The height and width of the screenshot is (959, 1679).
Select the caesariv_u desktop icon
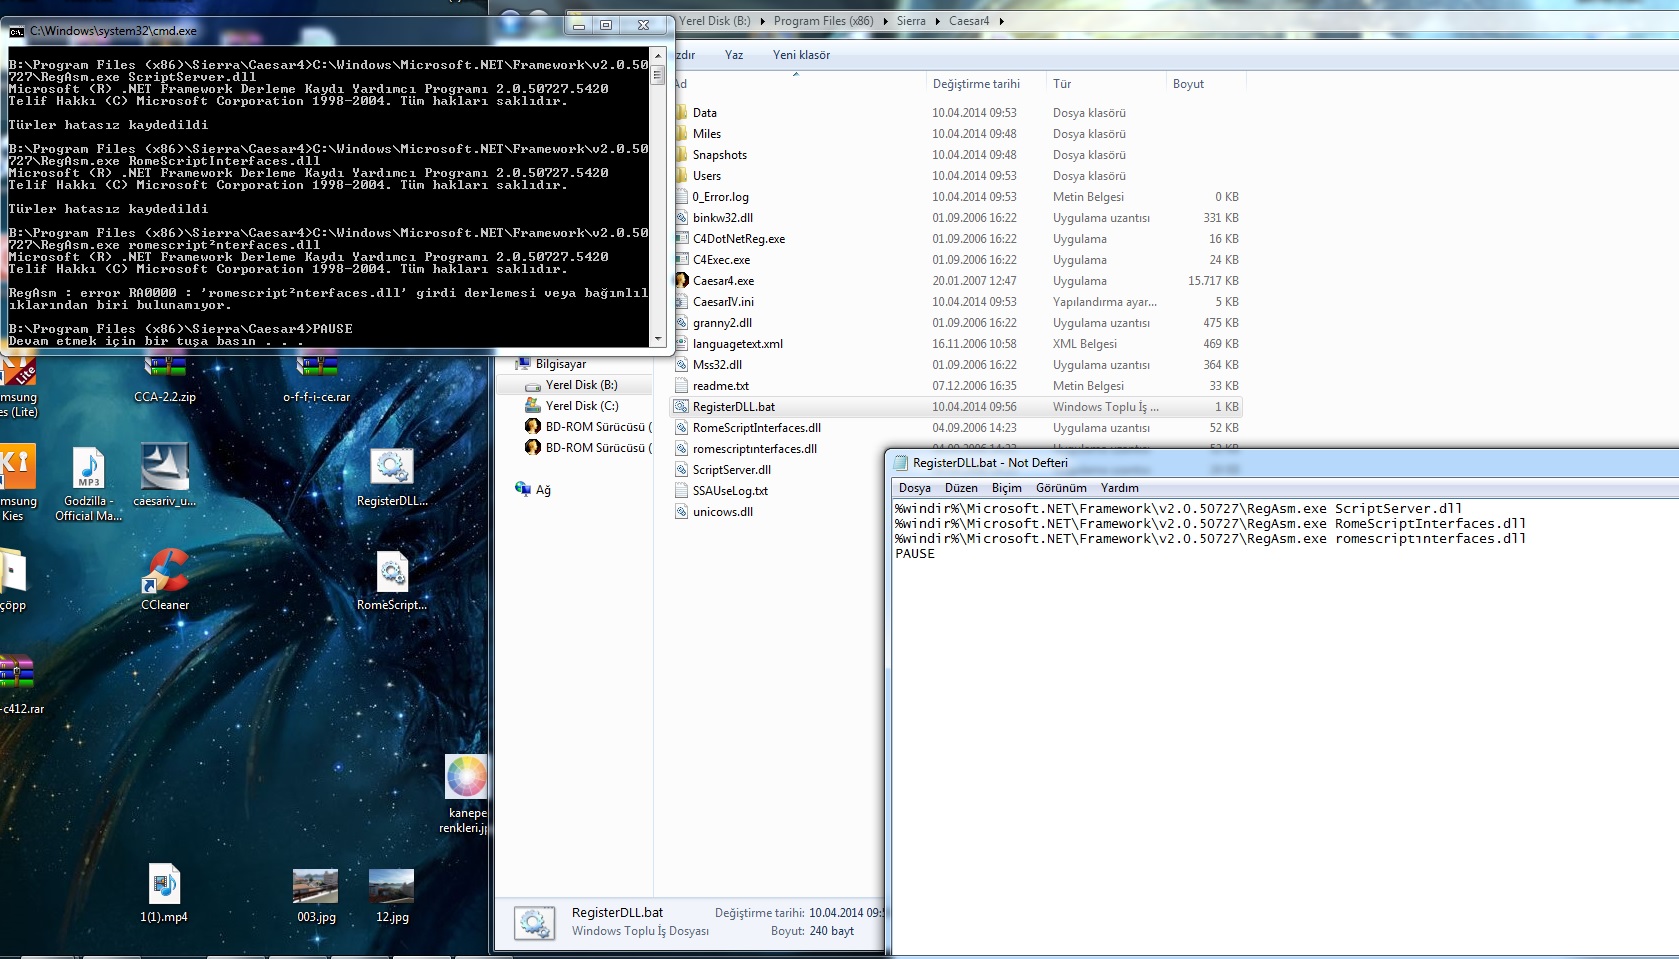[x=165, y=475]
